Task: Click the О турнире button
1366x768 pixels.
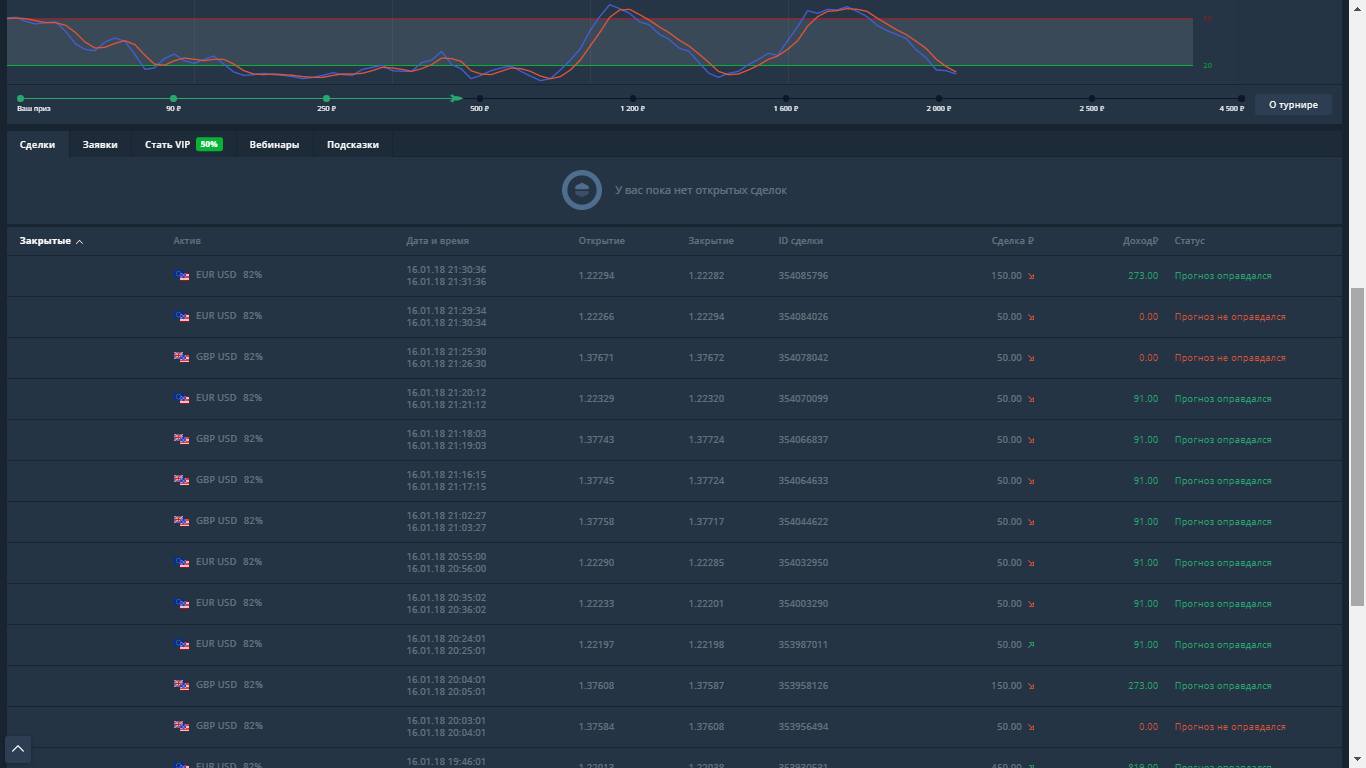Action: click(x=1293, y=104)
